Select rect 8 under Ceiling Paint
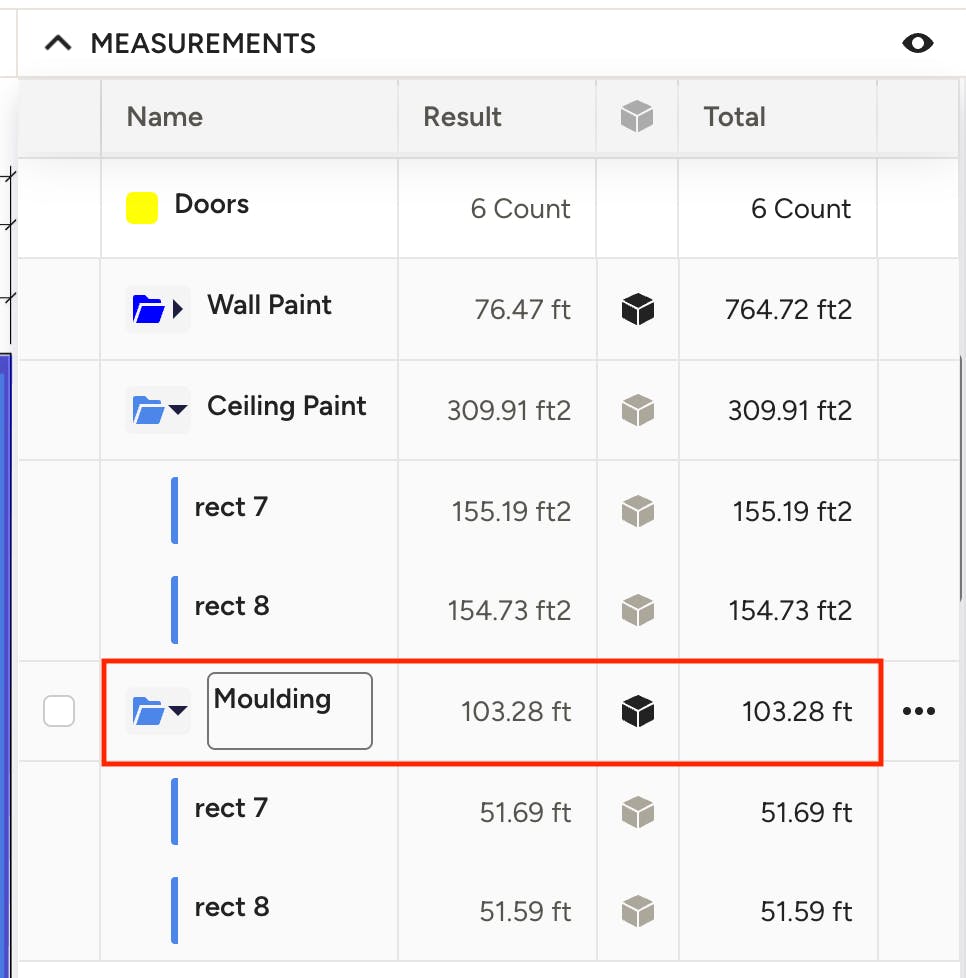966x978 pixels. (x=232, y=607)
